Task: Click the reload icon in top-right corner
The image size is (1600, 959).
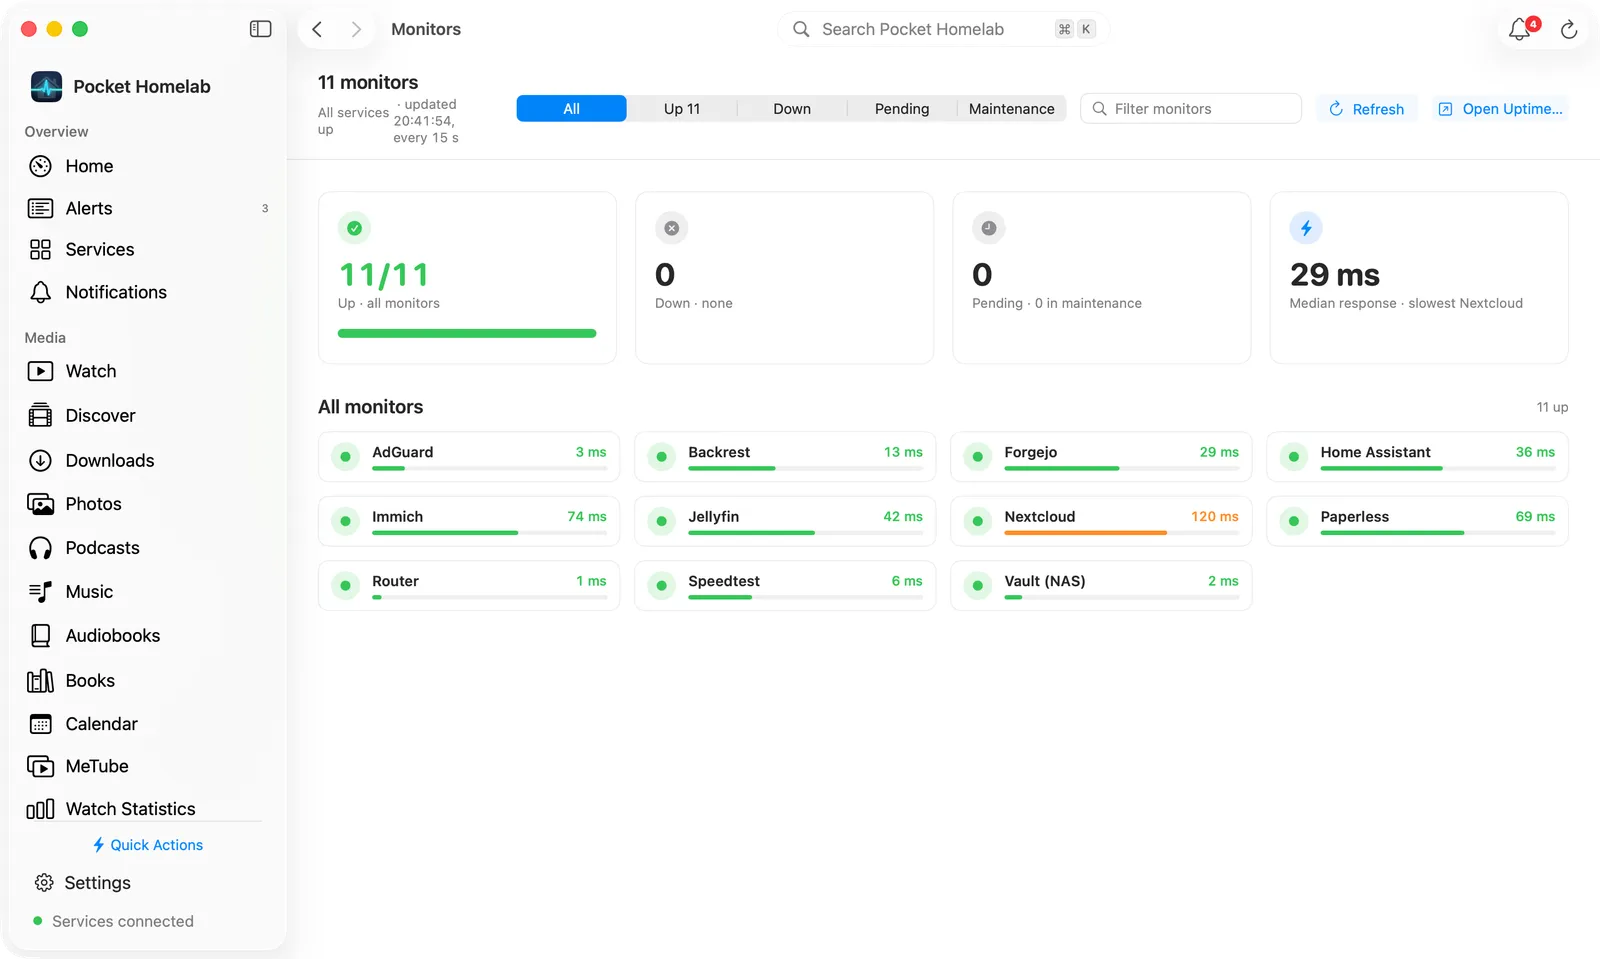Action: coord(1569,30)
